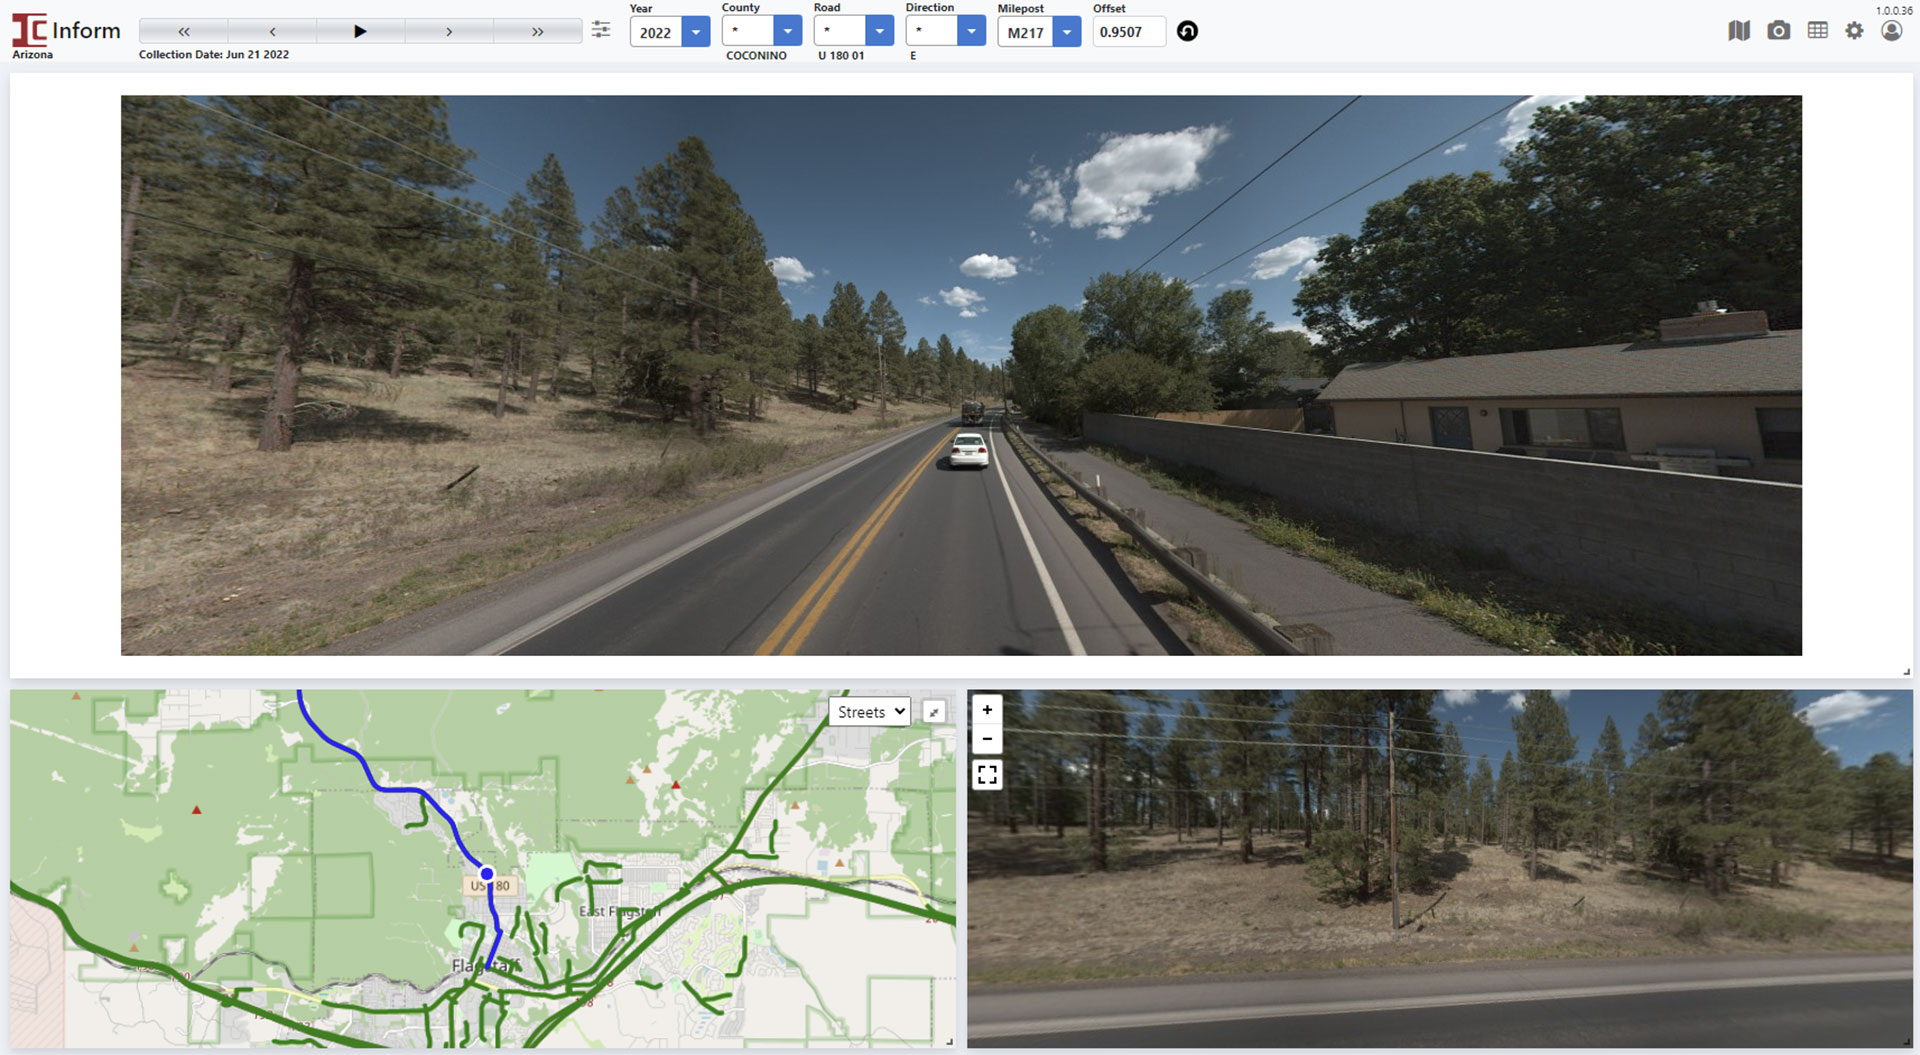Image resolution: width=1920 pixels, height=1055 pixels.
Task: Toggle the map panel icon
Action: click(1739, 31)
